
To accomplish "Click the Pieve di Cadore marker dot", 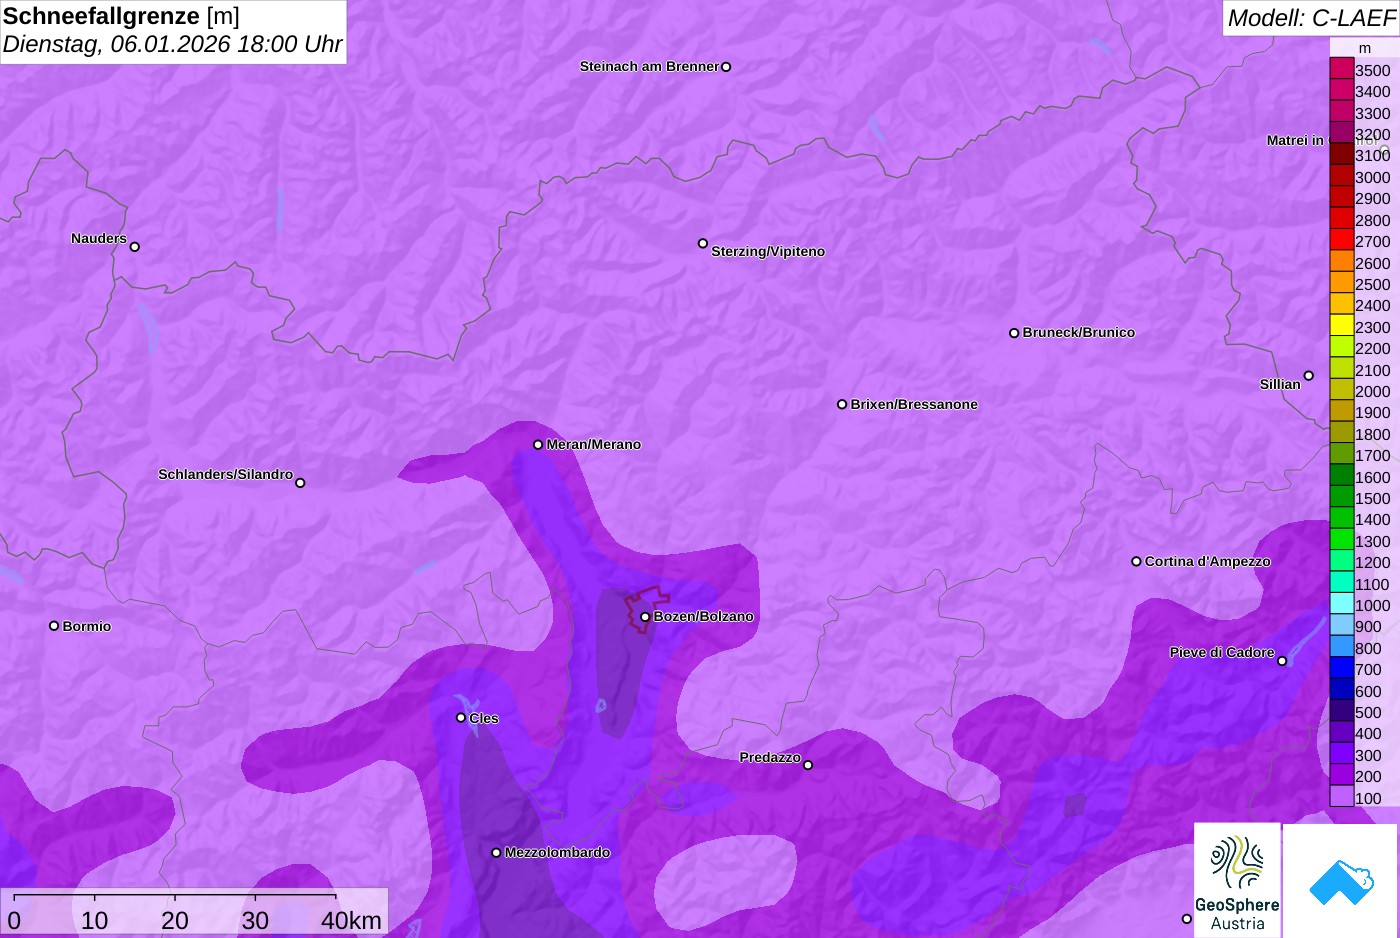I will click(x=1282, y=661).
